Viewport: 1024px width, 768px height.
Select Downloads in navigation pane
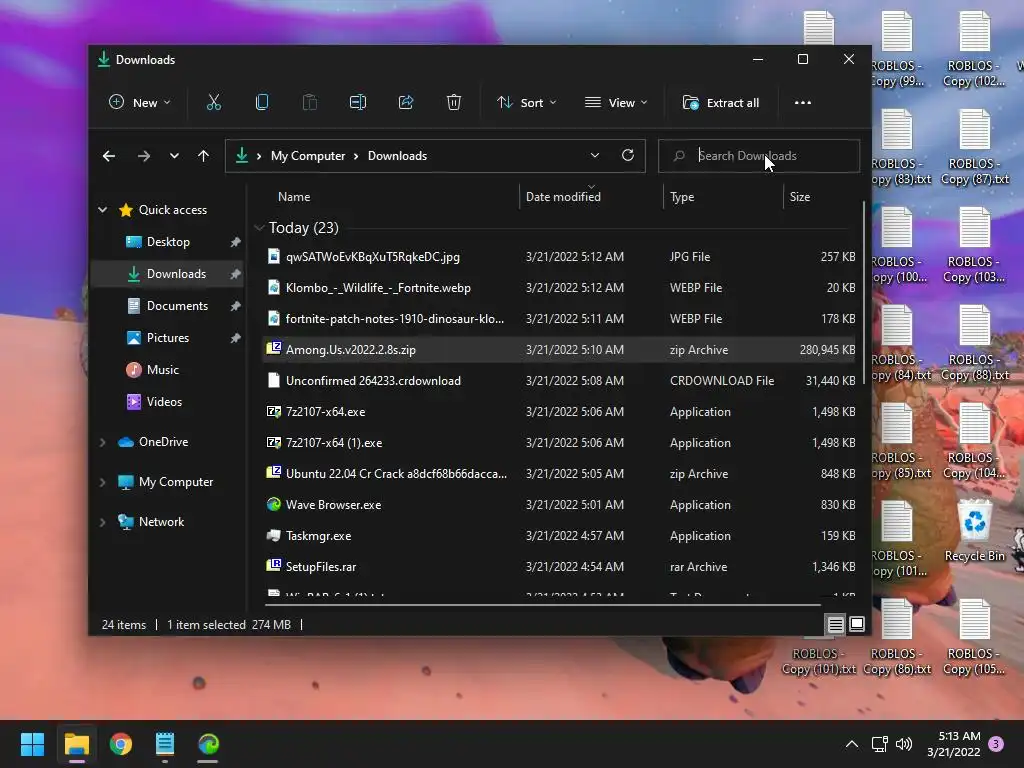tap(168, 274)
